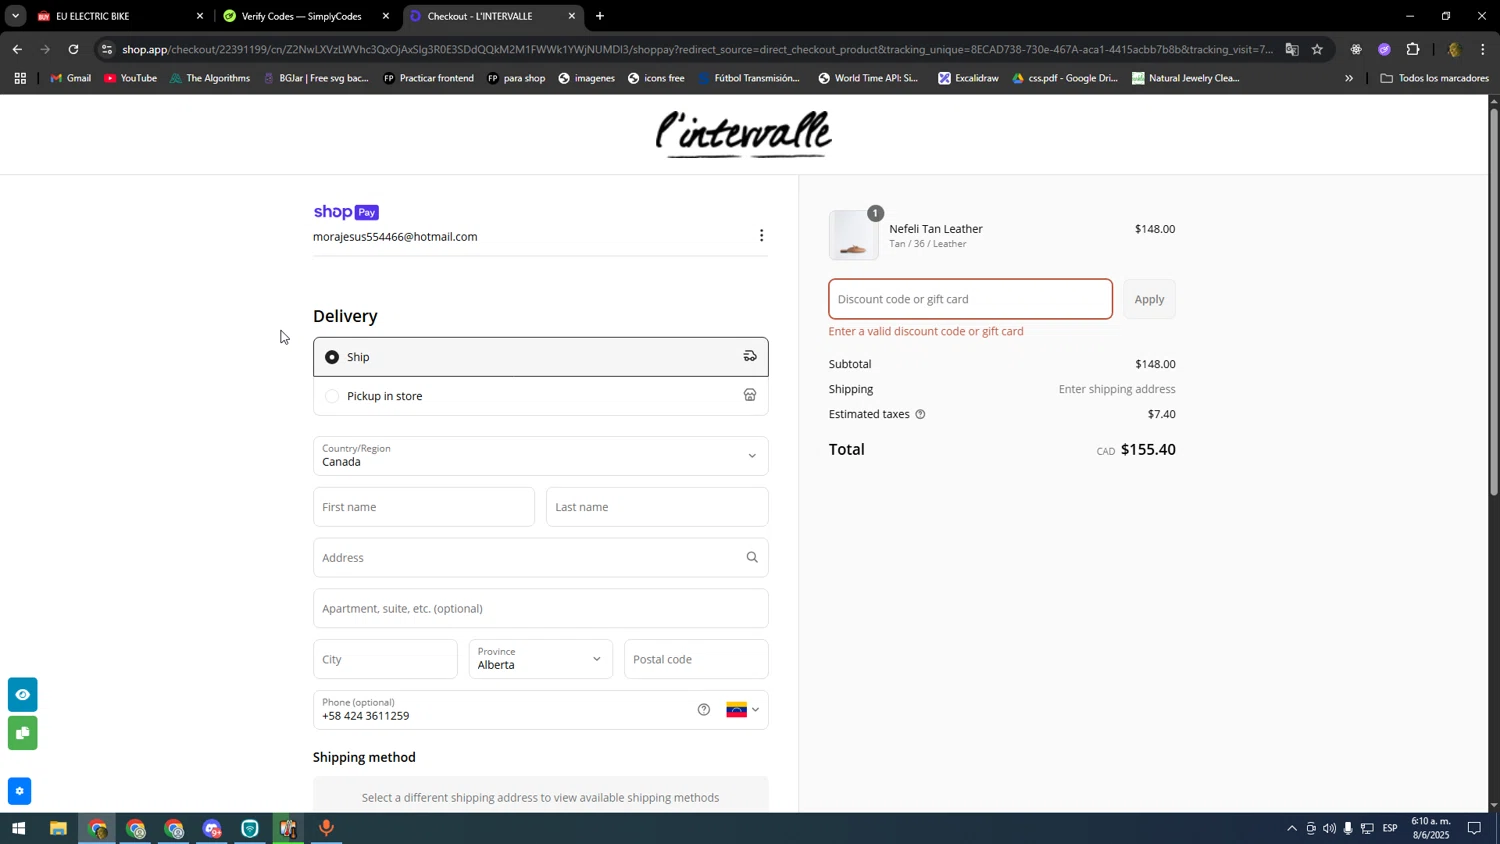Open the tab search dropdown arrow
The height and width of the screenshot is (844, 1500).
pyautogui.click(x=15, y=16)
